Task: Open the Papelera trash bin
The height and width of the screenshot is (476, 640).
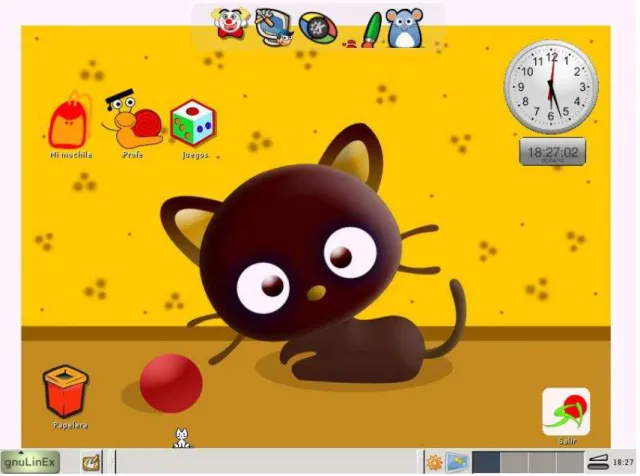Action: tap(66, 397)
